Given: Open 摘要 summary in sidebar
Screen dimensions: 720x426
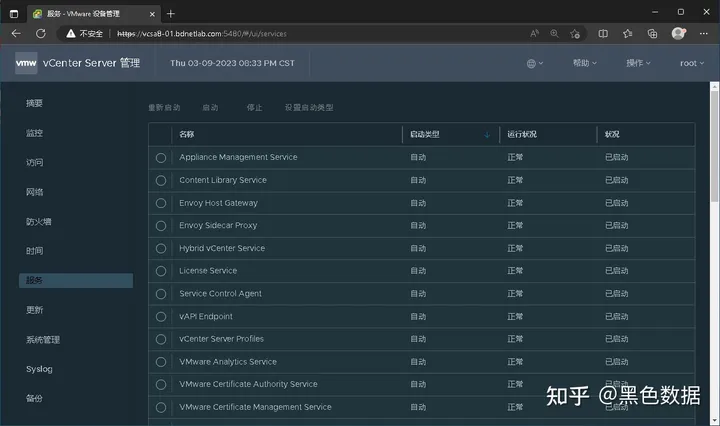Looking at the screenshot, I should tap(34, 103).
